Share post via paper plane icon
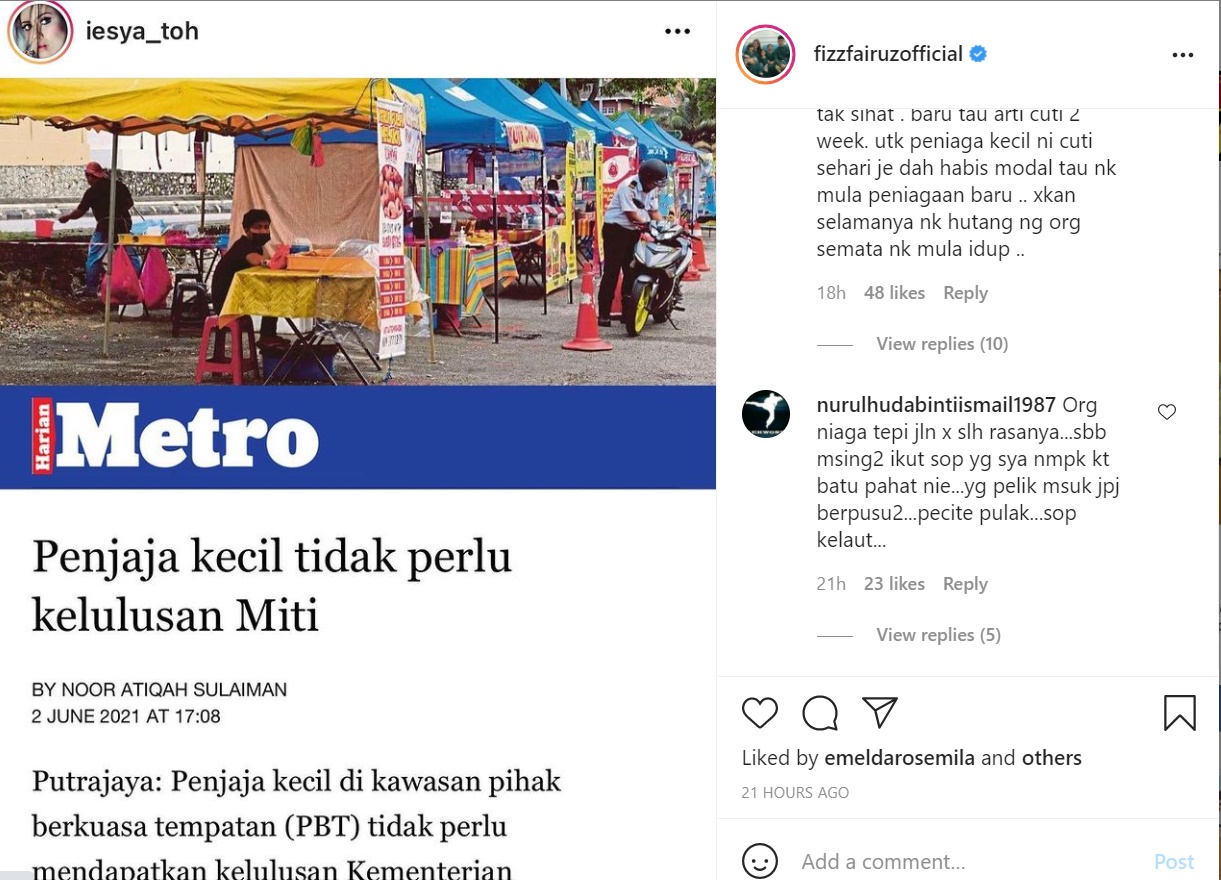This screenshot has height=880, width=1221. click(880, 712)
